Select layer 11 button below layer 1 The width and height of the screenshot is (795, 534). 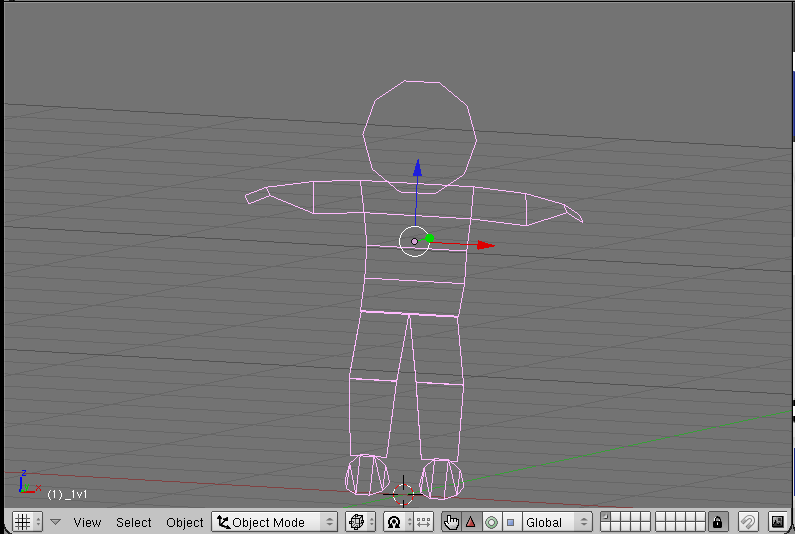tap(605, 526)
